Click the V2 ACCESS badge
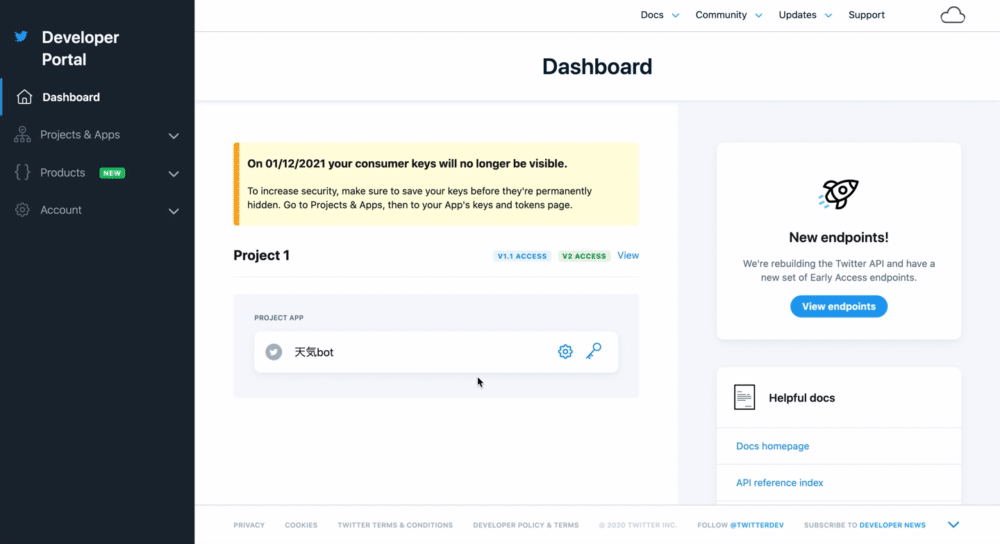This screenshot has height=544, width=1000. (584, 256)
